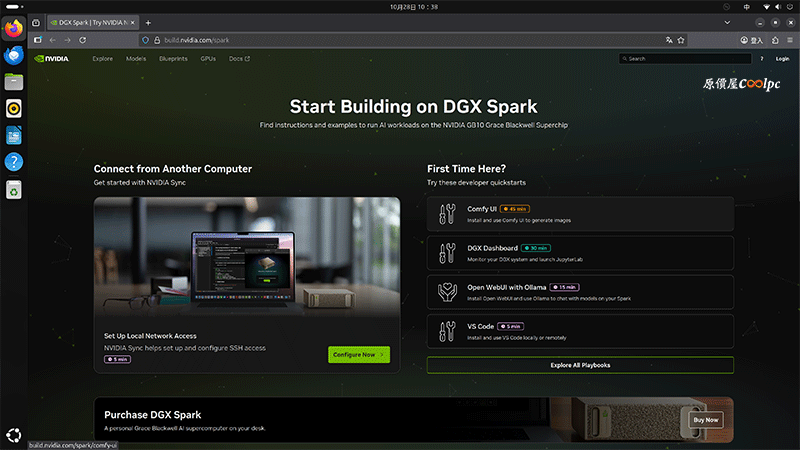Click the translate page icon in address bar
Viewport: 800px width, 450px height.
point(668,40)
